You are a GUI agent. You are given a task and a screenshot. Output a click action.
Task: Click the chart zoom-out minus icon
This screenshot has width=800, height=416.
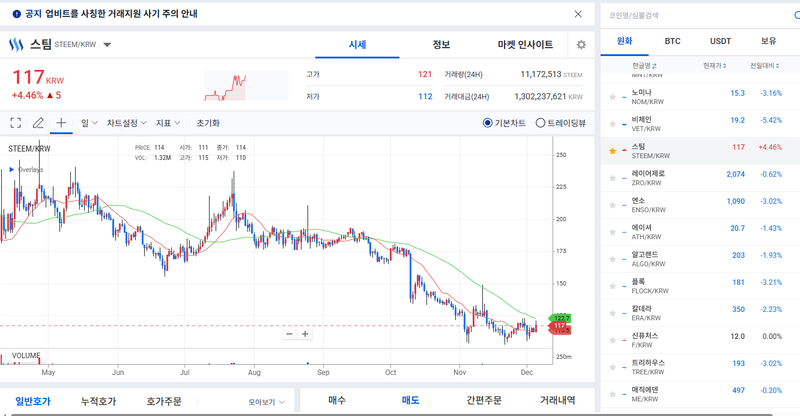[290, 334]
